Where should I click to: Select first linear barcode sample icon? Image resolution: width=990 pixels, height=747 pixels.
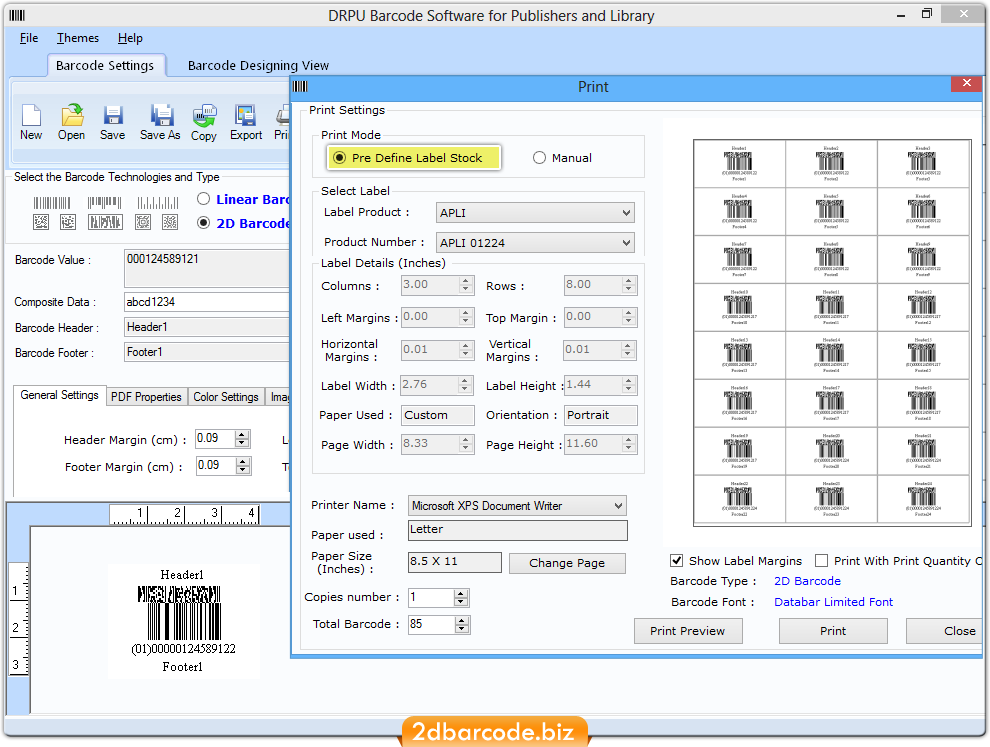click(x=52, y=203)
